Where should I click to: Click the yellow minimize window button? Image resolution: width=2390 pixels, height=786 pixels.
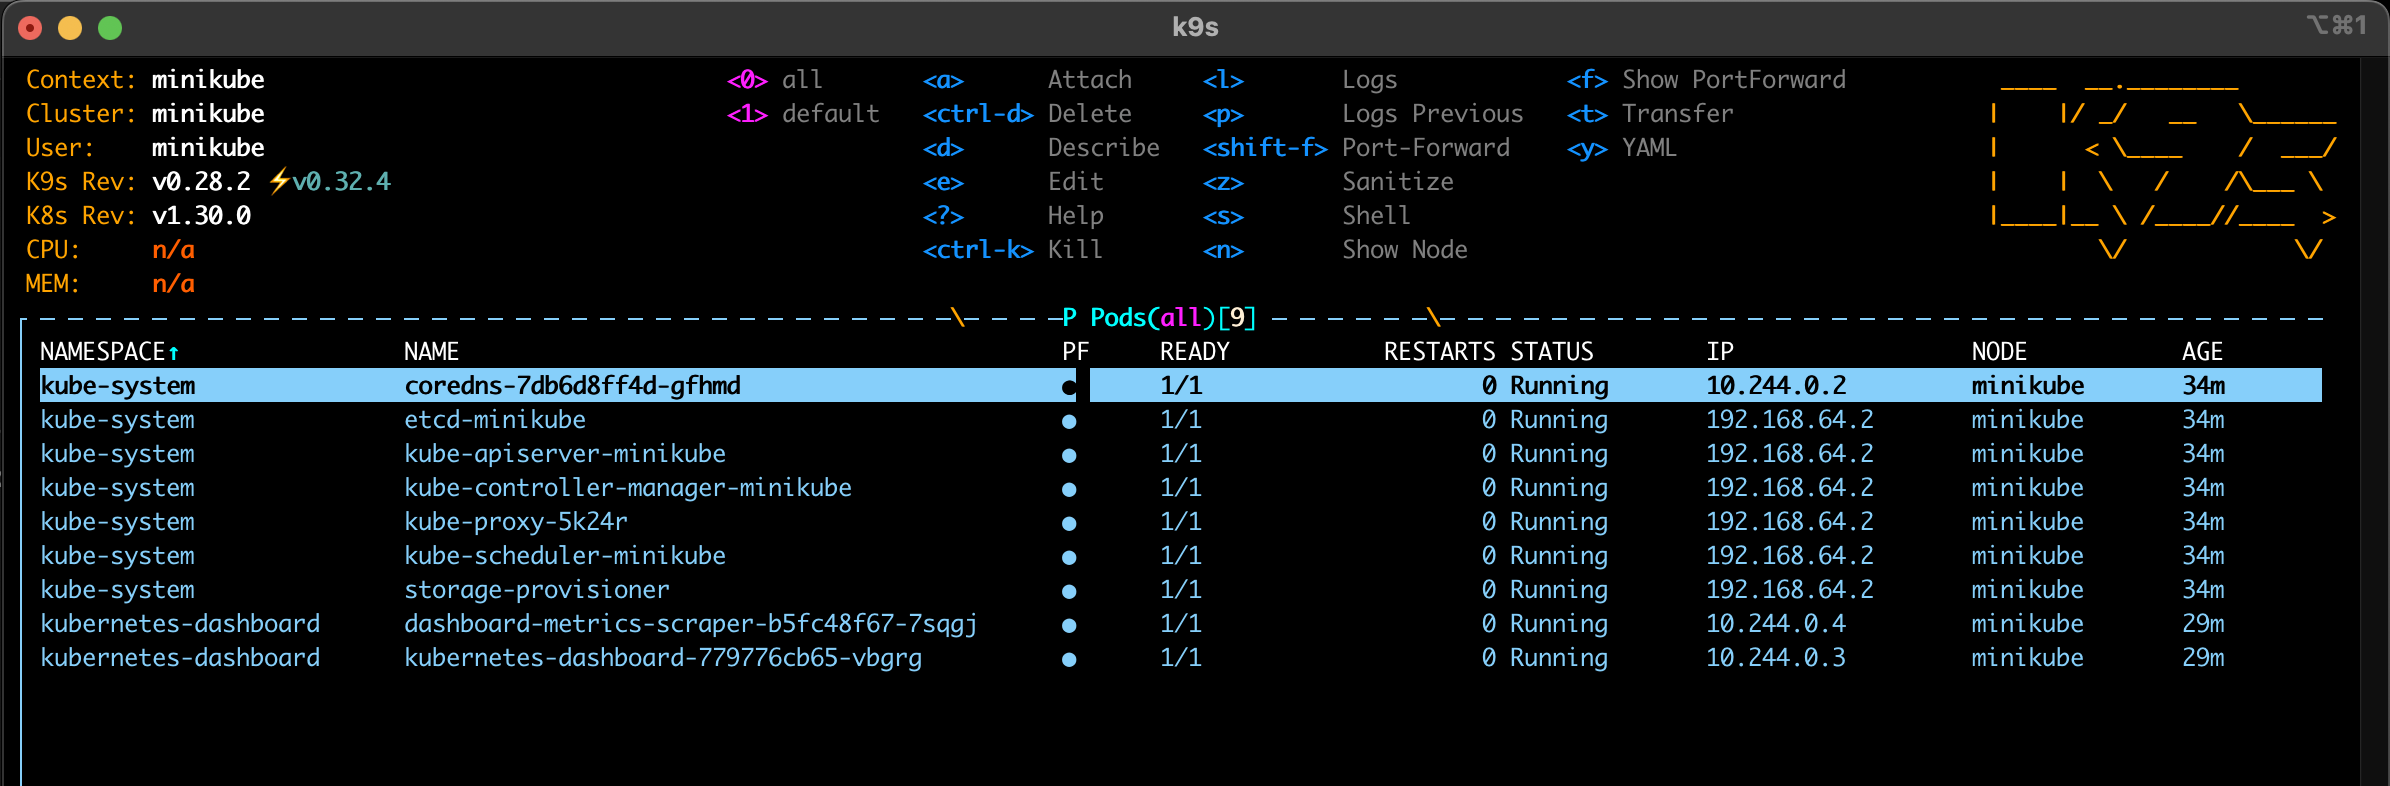pos(70,28)
